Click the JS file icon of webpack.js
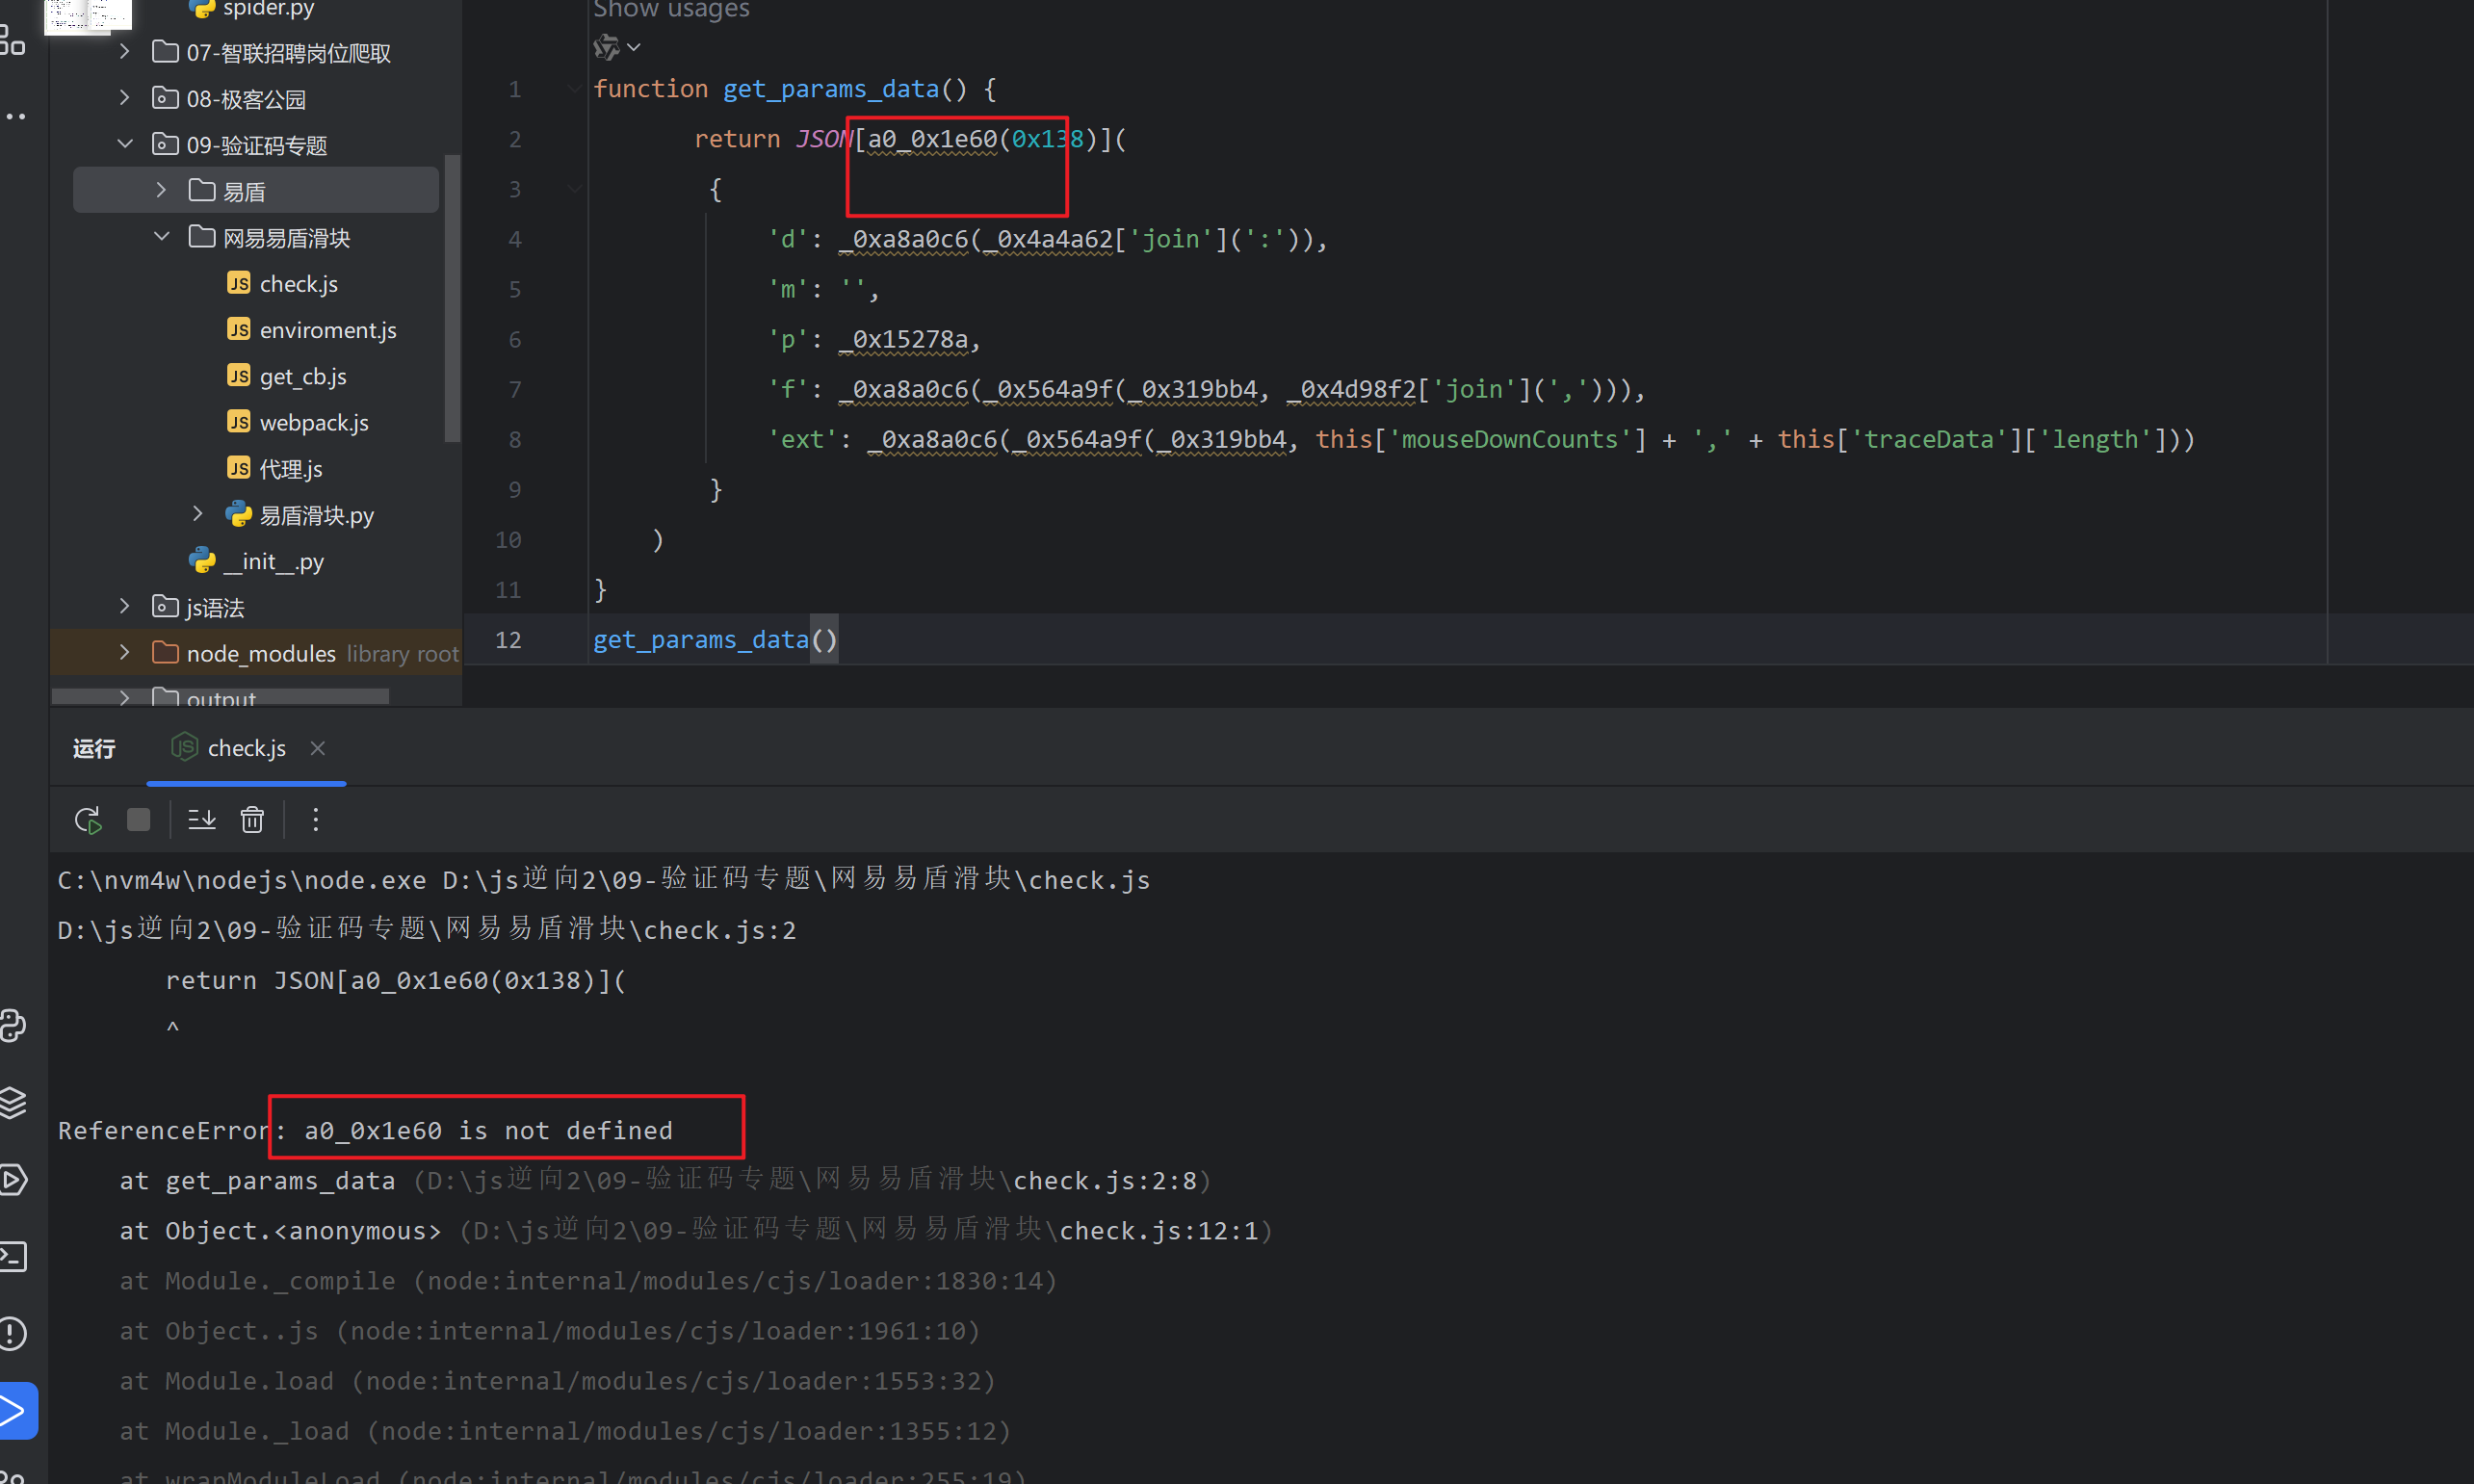Viewport: 2474px width, 1484px height. (x=239, y=422)
